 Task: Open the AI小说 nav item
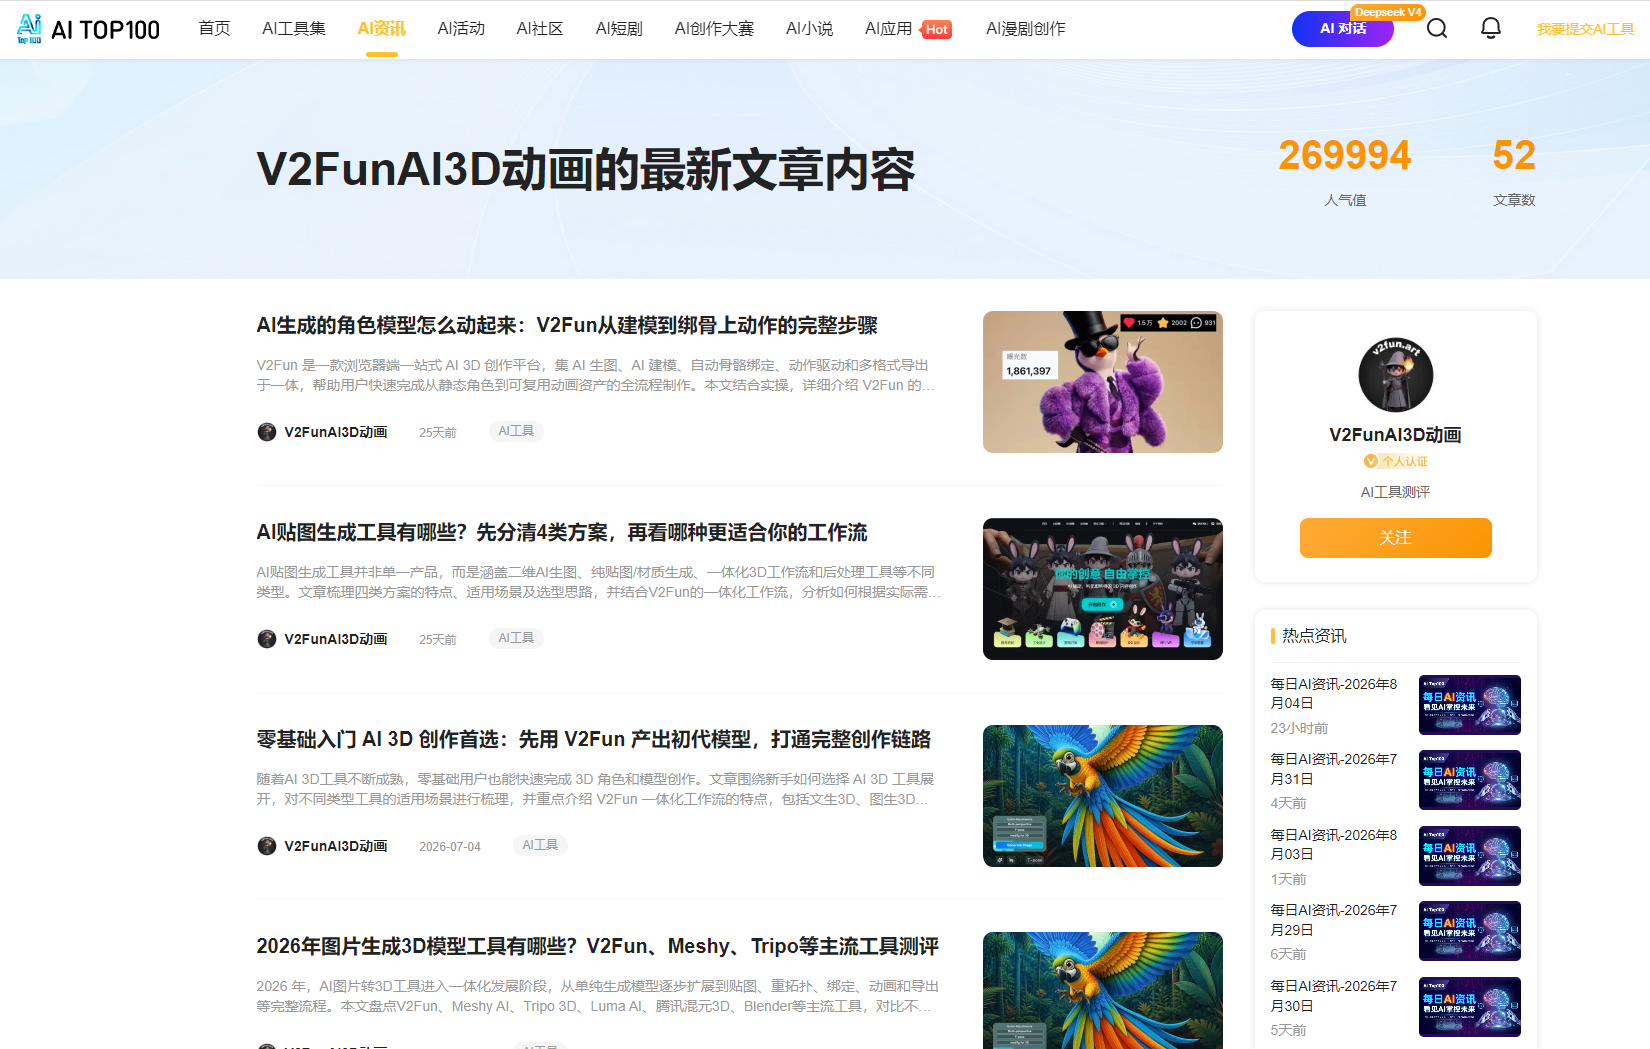809,29
